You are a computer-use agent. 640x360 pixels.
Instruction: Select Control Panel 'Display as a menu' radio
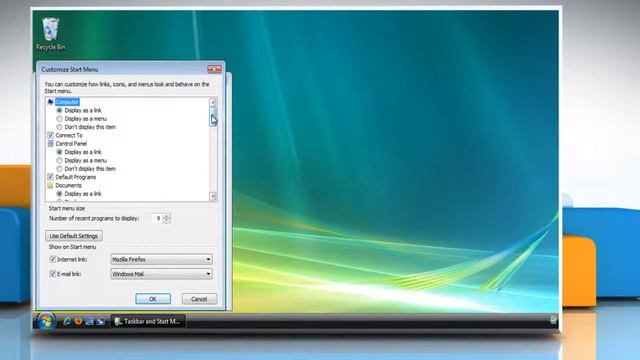coord(60,160)
